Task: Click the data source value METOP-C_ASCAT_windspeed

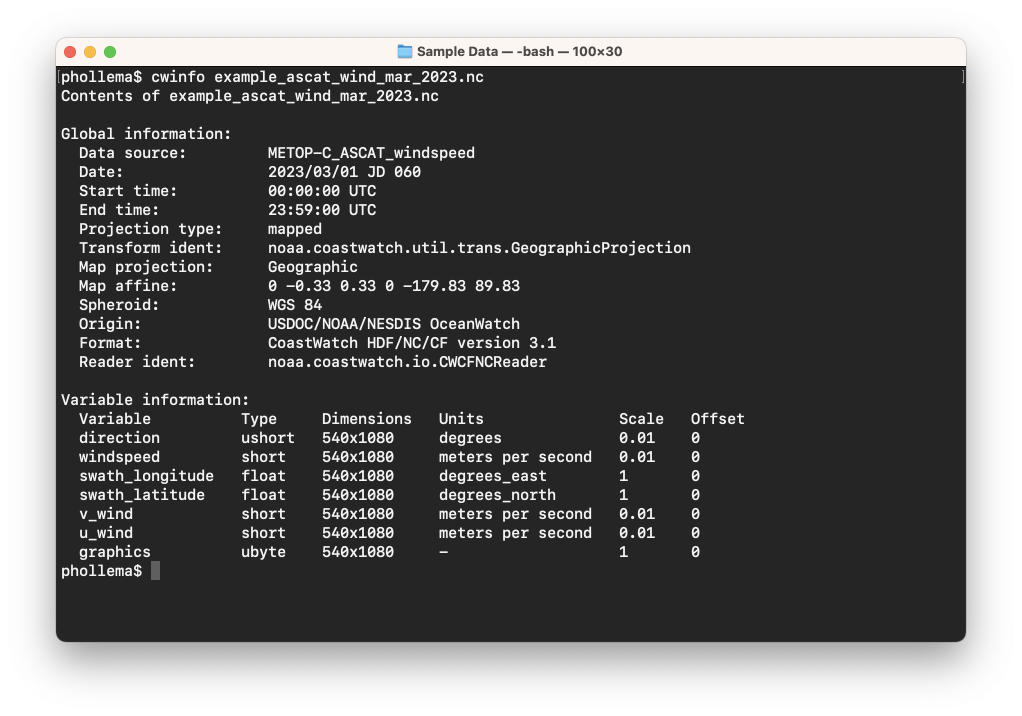Action: 371,153
